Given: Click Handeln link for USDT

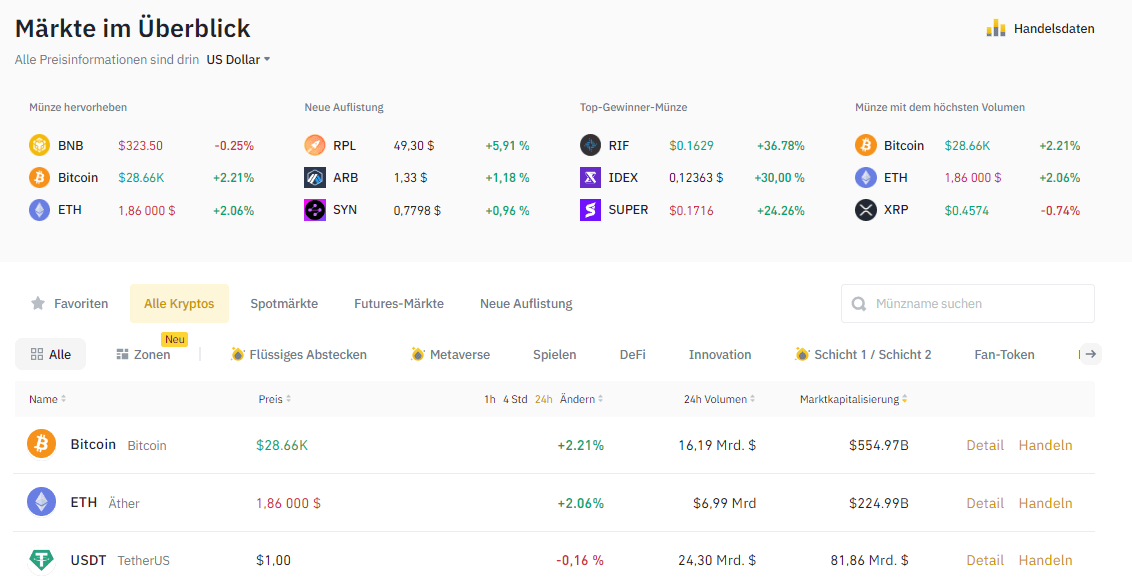Looking at the screenshot, I should [1045, 560].
